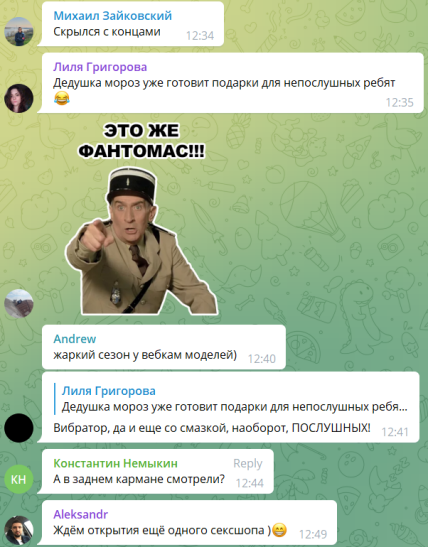This screenshot has height=547, width=428.
Task: Click the Константин Немыкин sender name
Action: tap(115, 463)
